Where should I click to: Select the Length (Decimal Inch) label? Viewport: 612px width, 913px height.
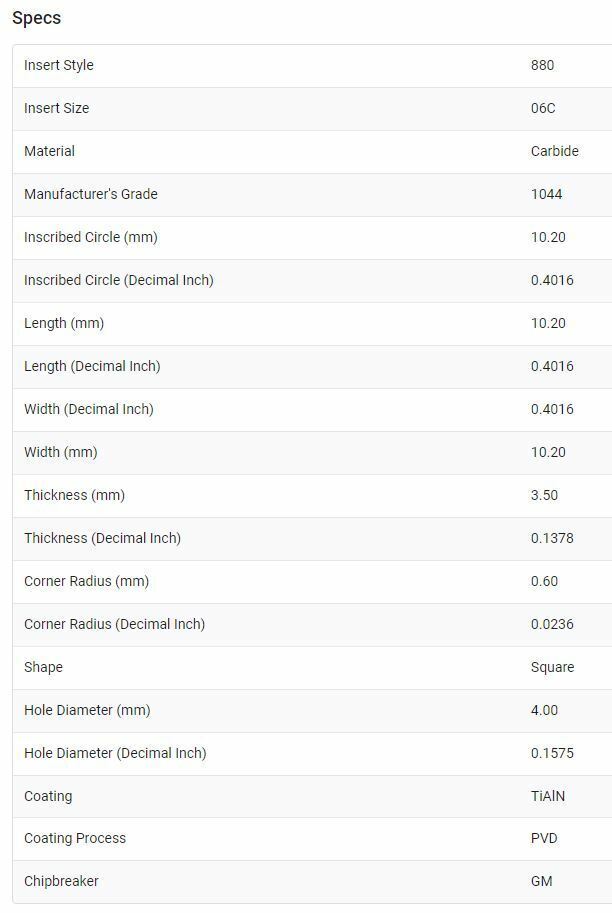coord(92,366)
